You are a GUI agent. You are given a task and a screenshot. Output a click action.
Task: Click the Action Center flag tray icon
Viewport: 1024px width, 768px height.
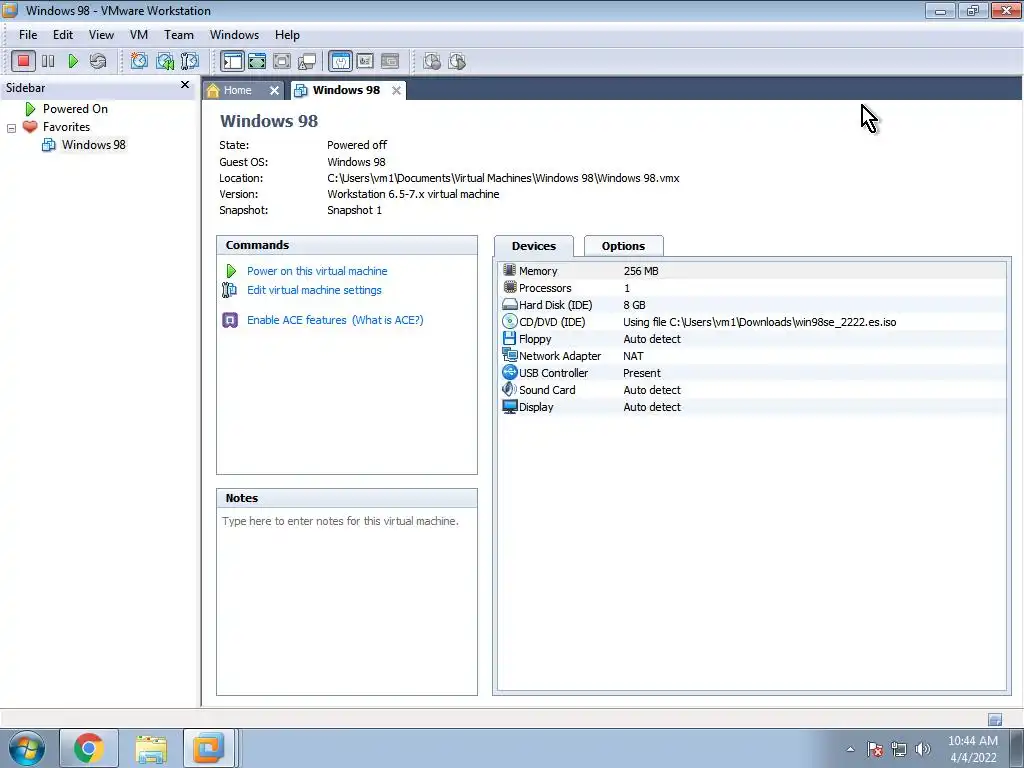[x=875, y=750]
